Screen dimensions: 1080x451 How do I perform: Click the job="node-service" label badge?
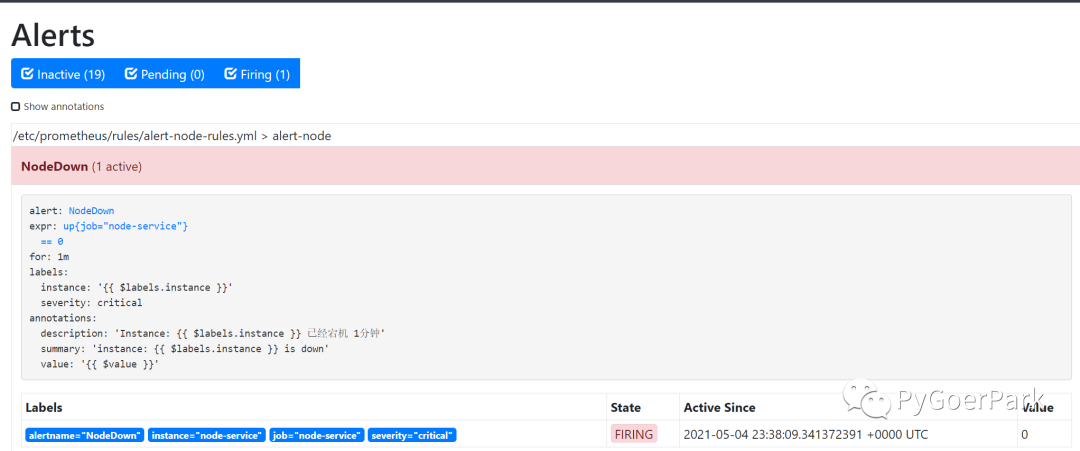click(x=316, y=435)
